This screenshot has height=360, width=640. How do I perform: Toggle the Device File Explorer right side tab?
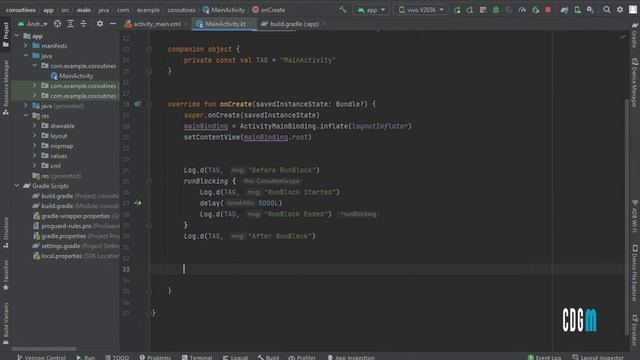pos(635,273)
